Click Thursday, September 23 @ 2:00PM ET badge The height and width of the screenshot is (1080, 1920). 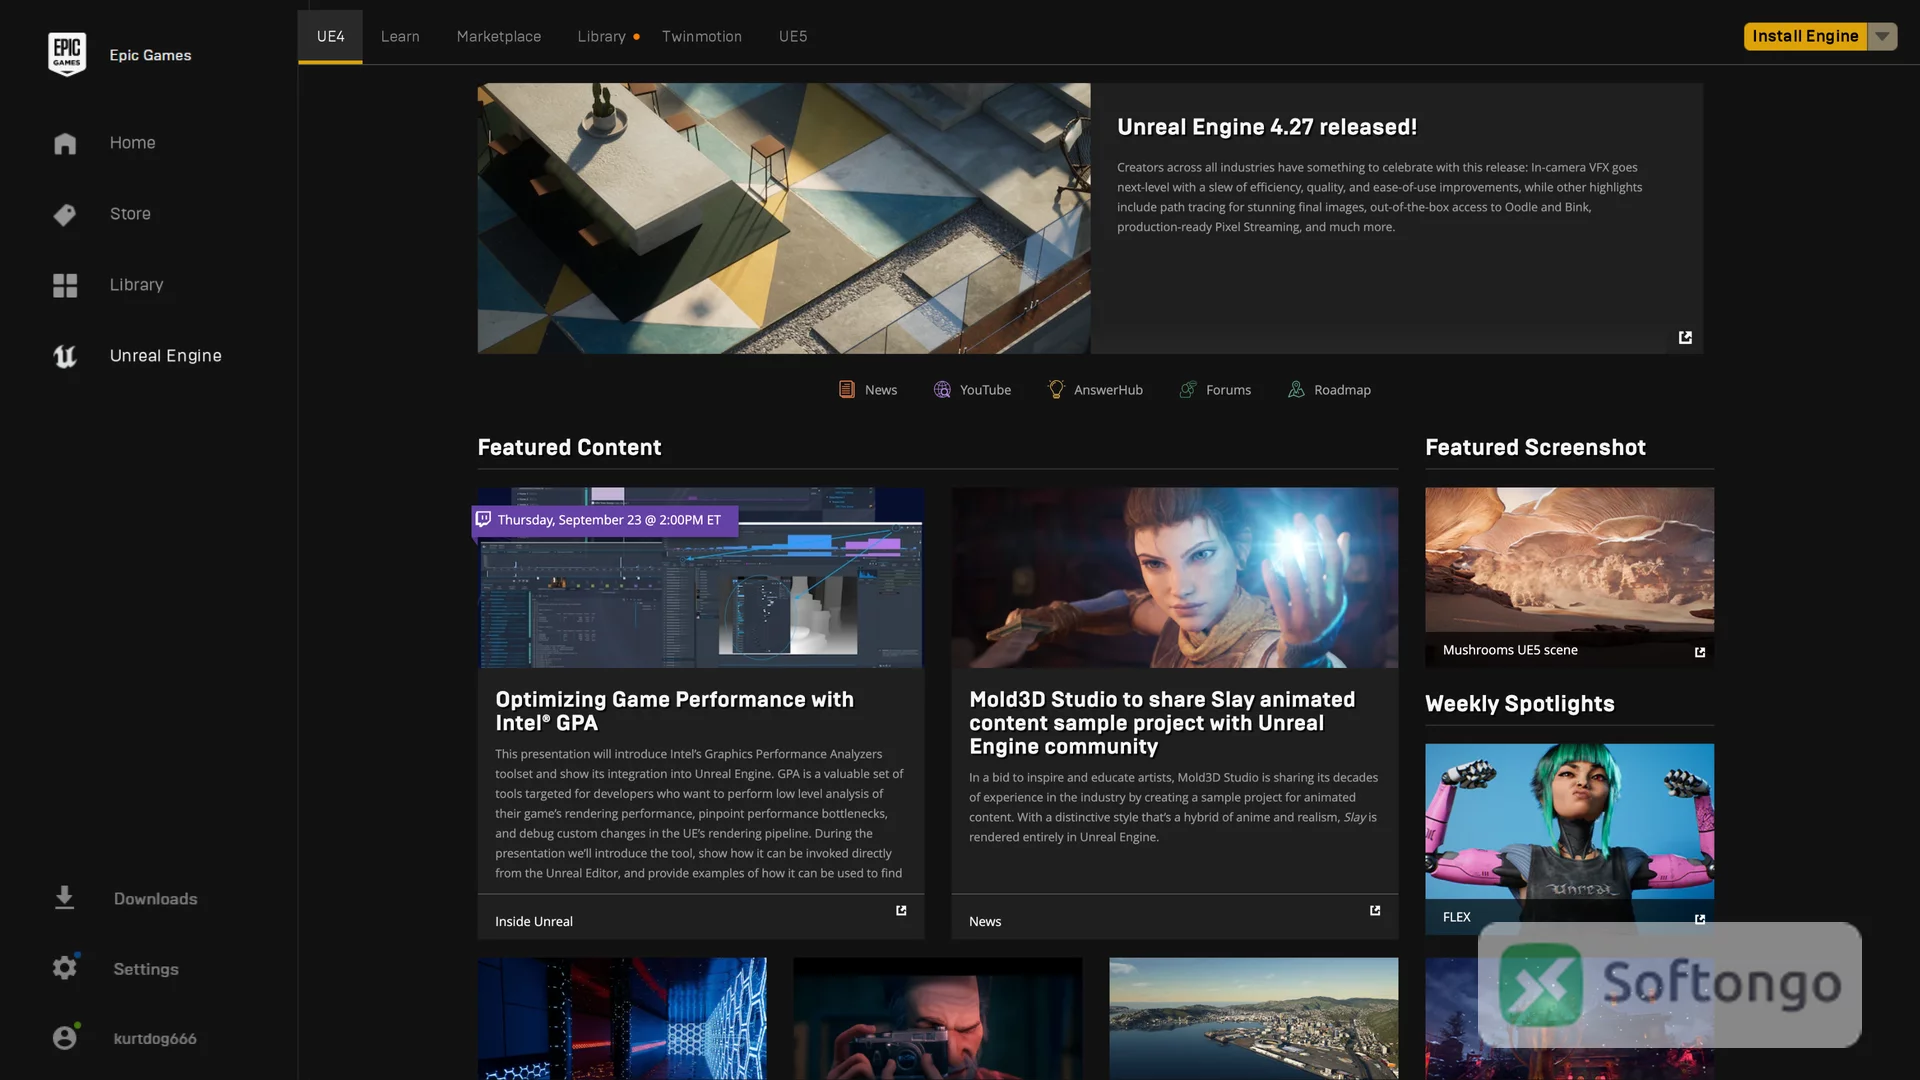[x=605, y=520]
